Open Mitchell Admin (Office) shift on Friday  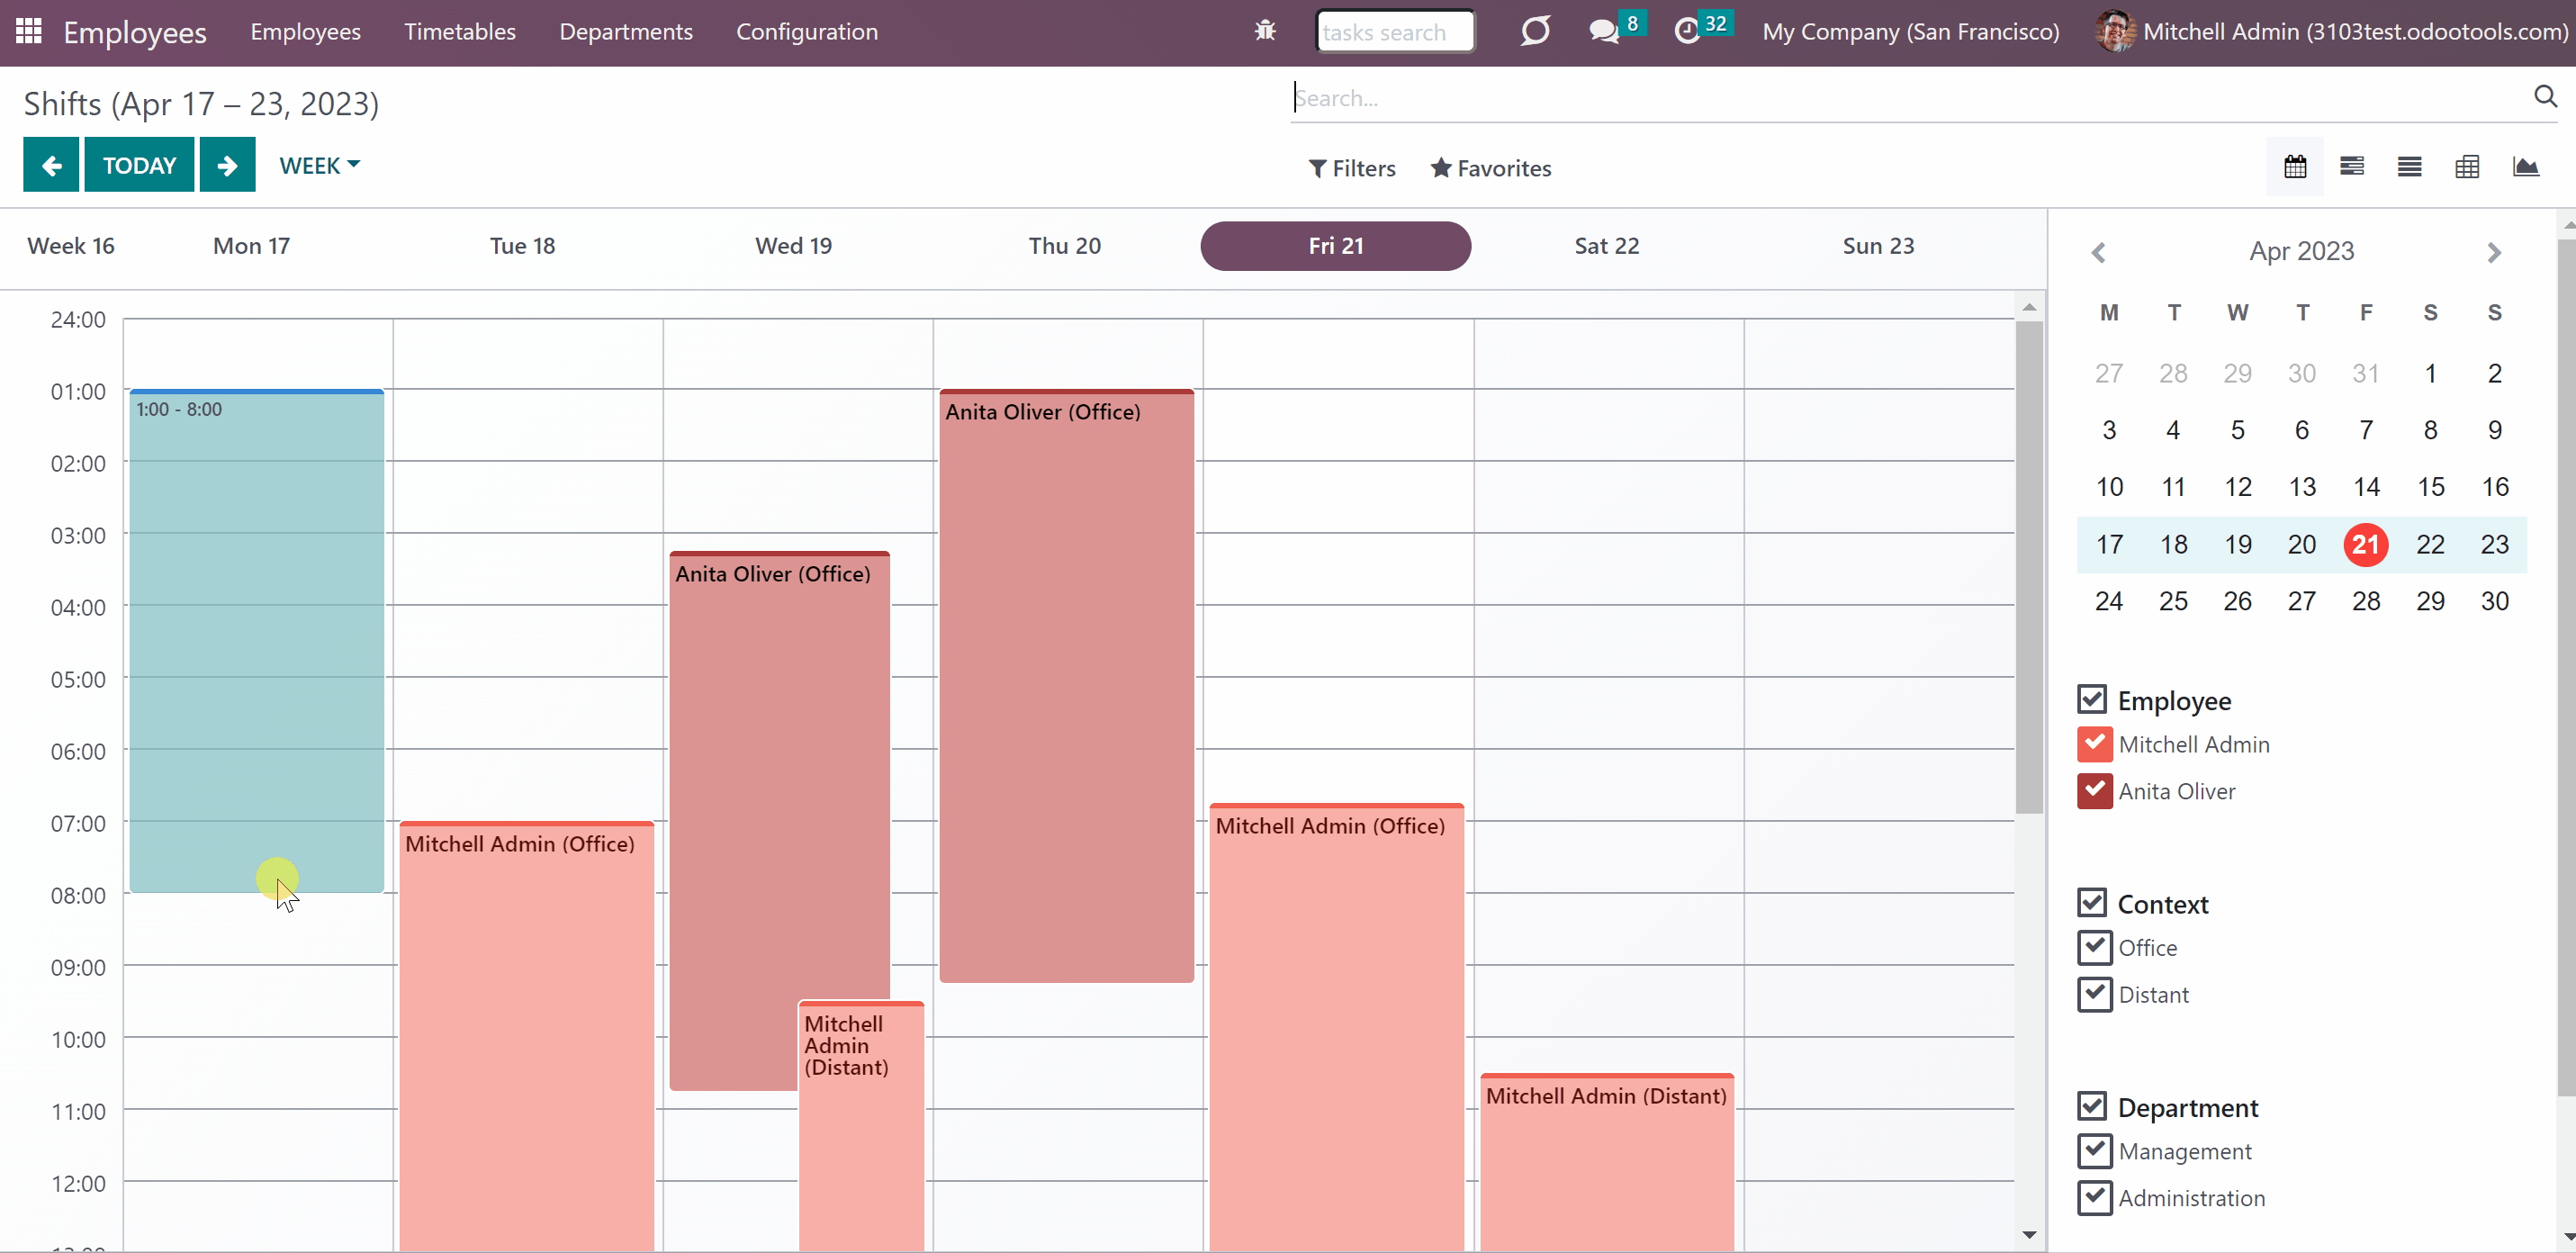1337,1027
